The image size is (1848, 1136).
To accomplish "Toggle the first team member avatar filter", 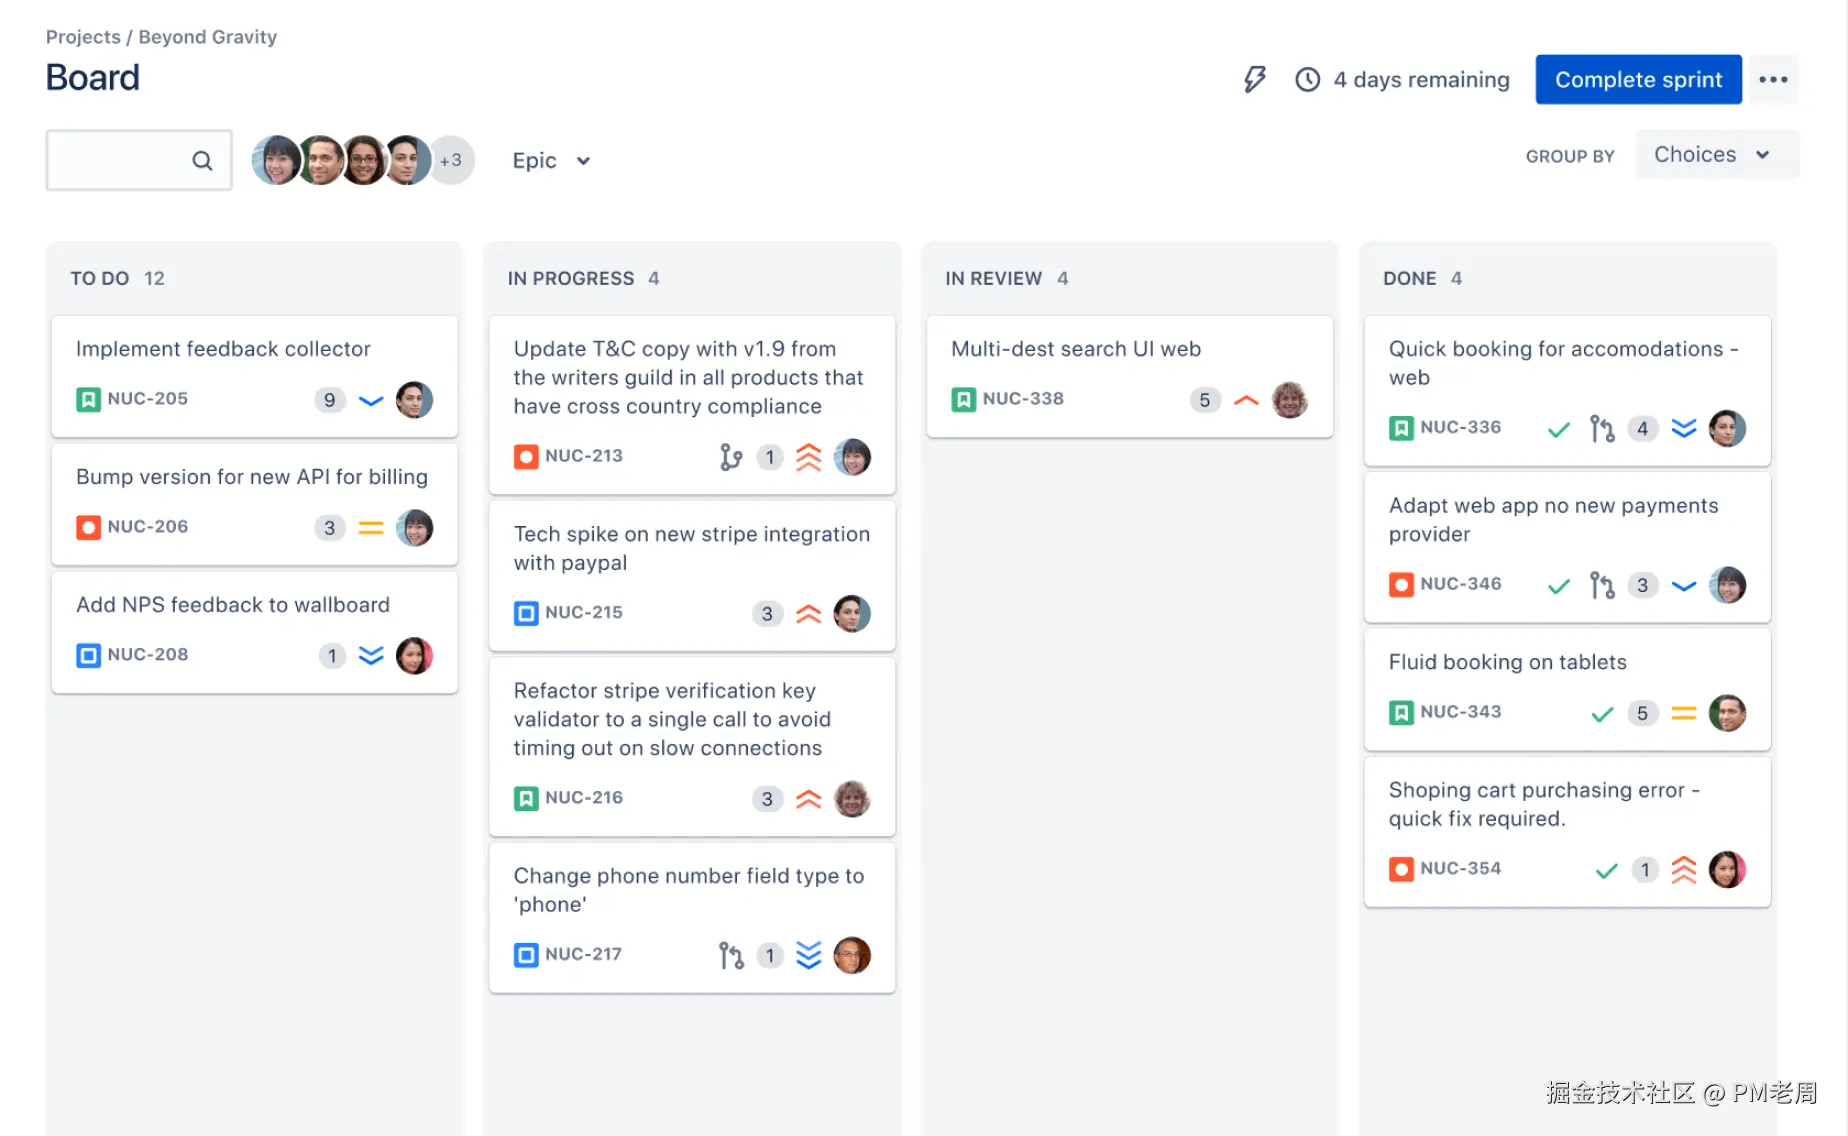I will click(x=276, y=160).
